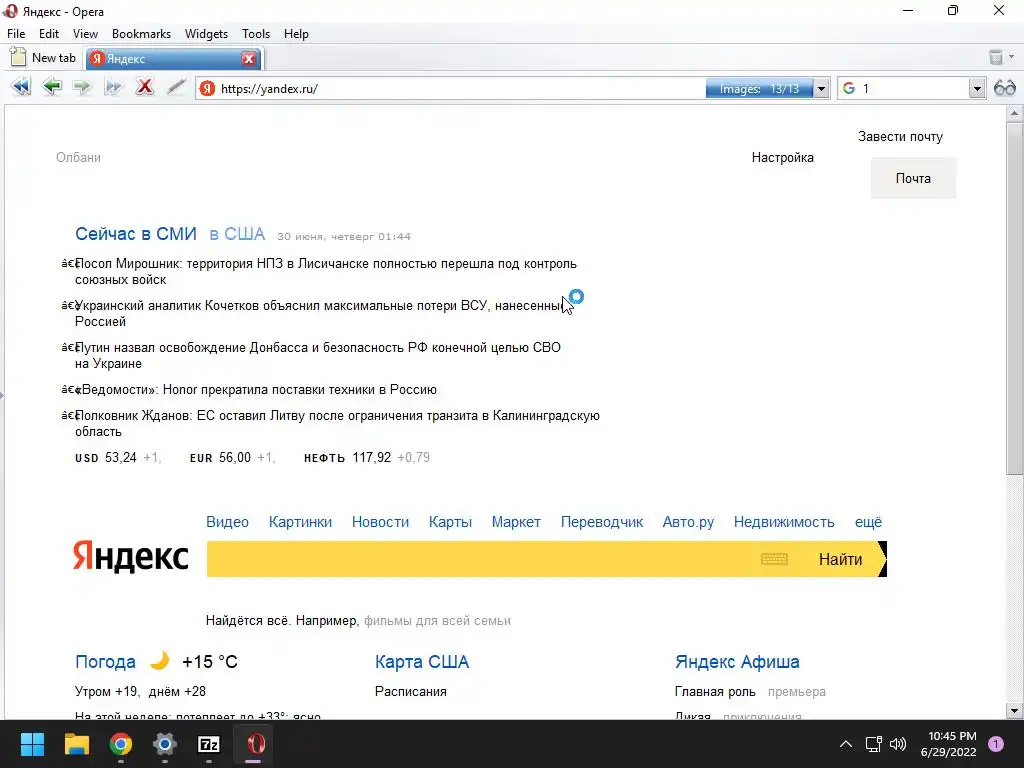Open the Edit menu
Viewport: 1024px width, 768px height.
coord(49,34)
